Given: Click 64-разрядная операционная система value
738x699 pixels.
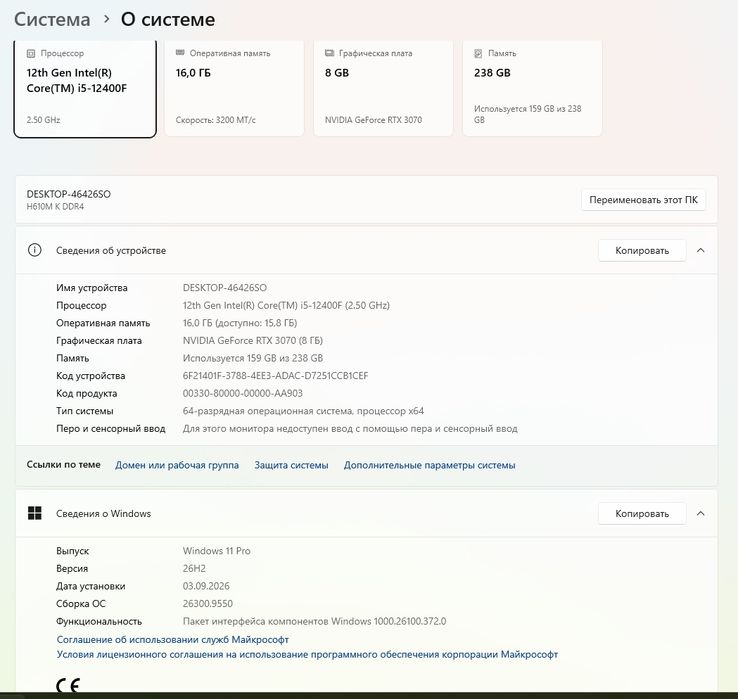Looking at the screenshot, I should 303,411.
